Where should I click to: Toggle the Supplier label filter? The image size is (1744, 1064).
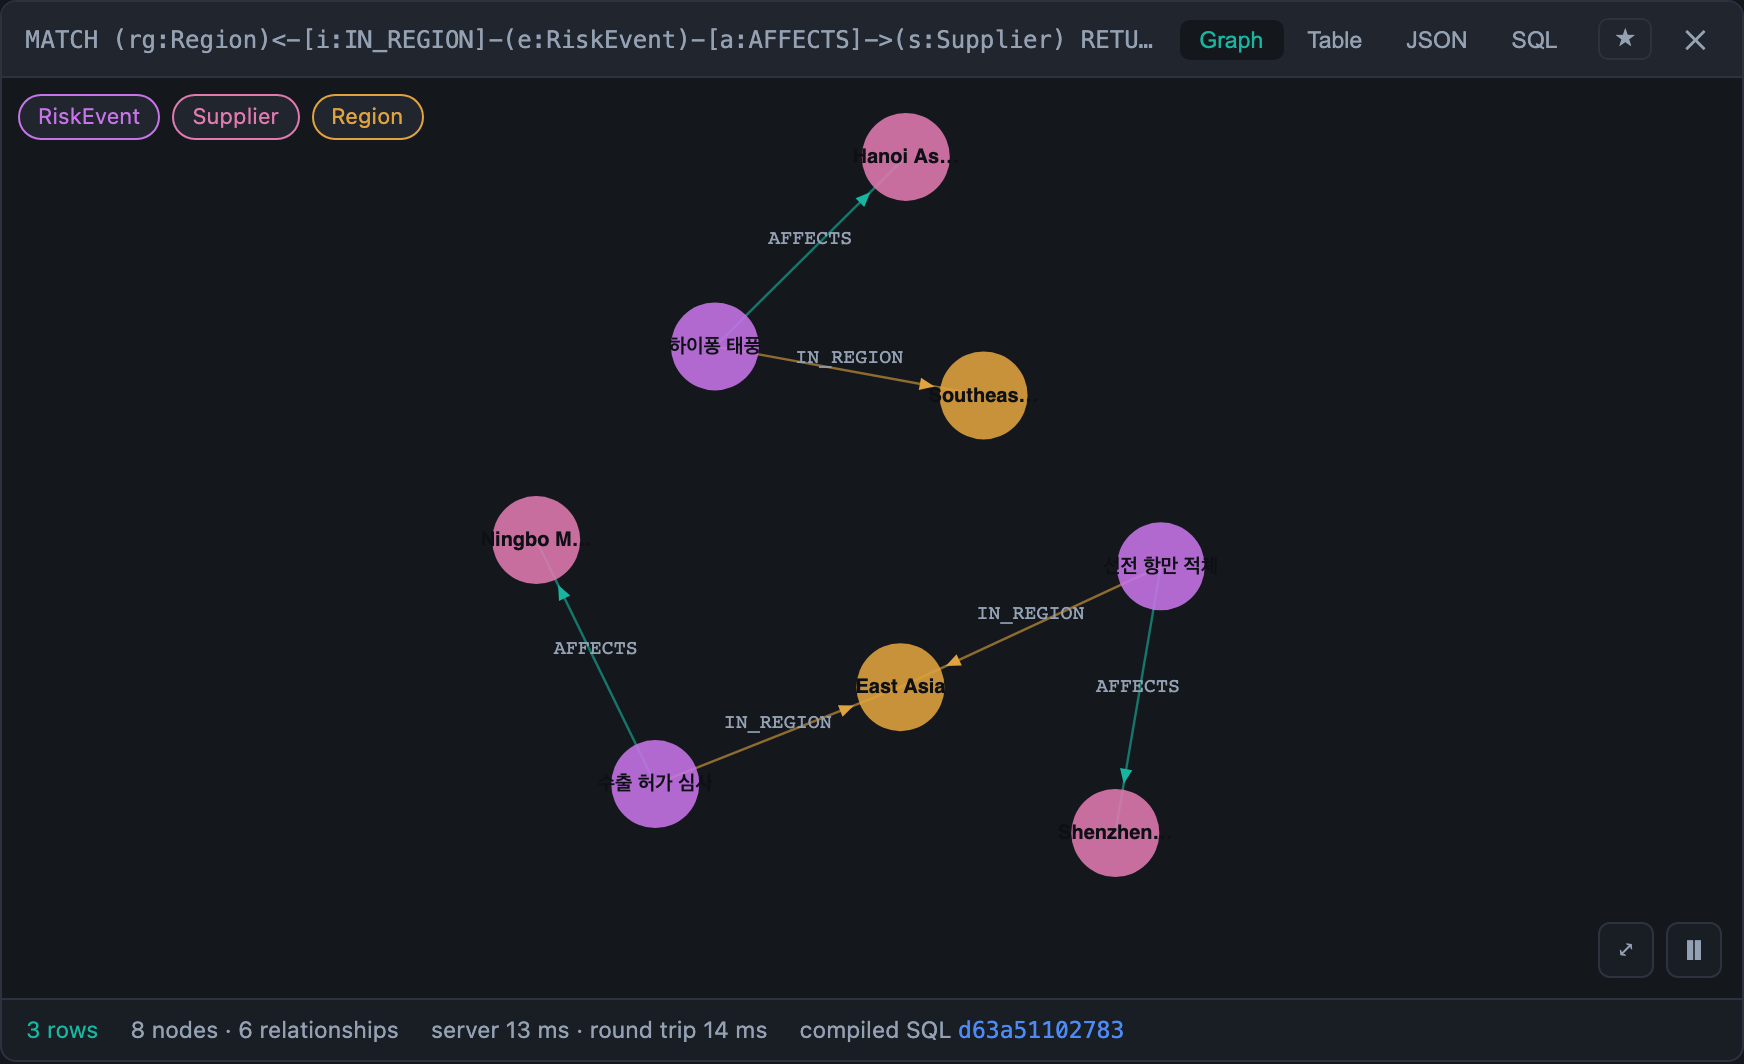click(x=236, y=117)
